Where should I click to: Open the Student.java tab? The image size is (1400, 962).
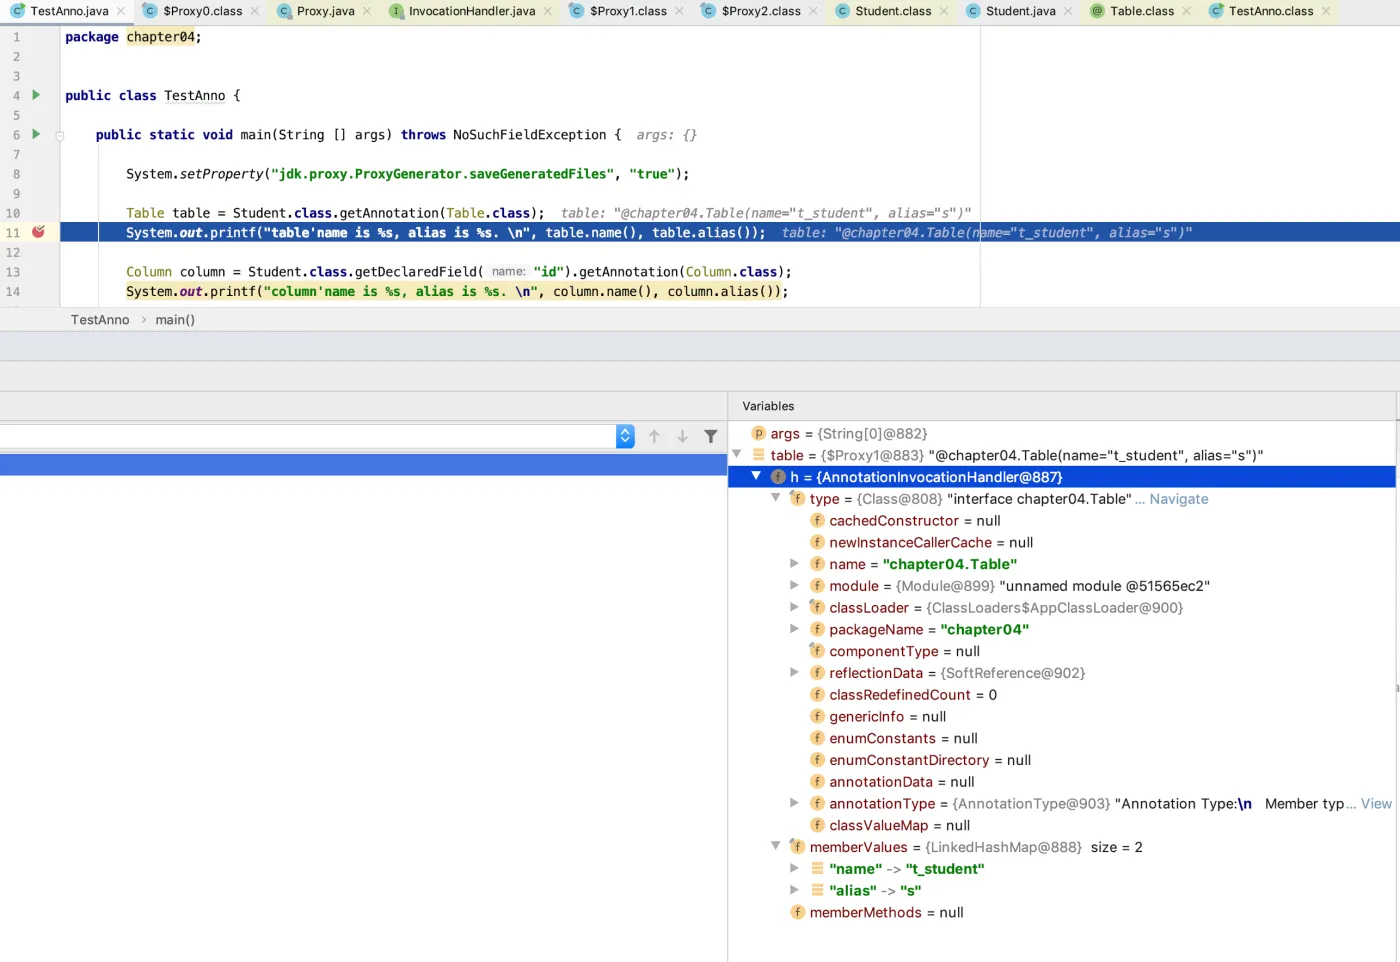[x=1020, y=11]
